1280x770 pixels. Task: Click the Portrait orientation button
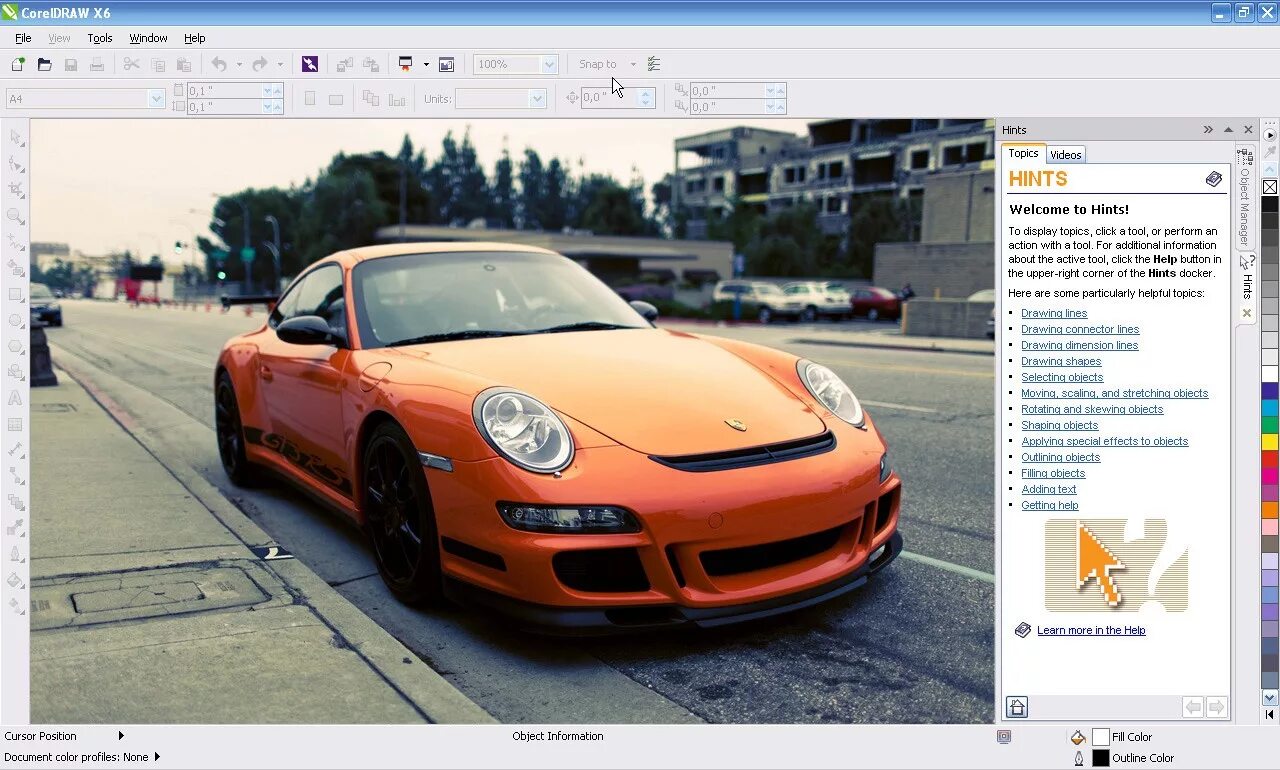(310, 98)
